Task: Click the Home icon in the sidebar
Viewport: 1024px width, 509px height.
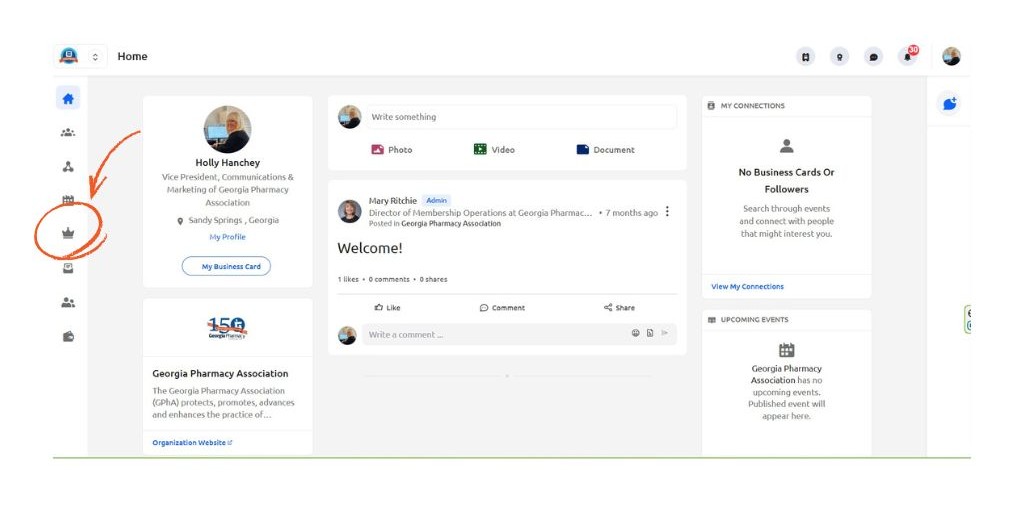Action: coord(68,99)
